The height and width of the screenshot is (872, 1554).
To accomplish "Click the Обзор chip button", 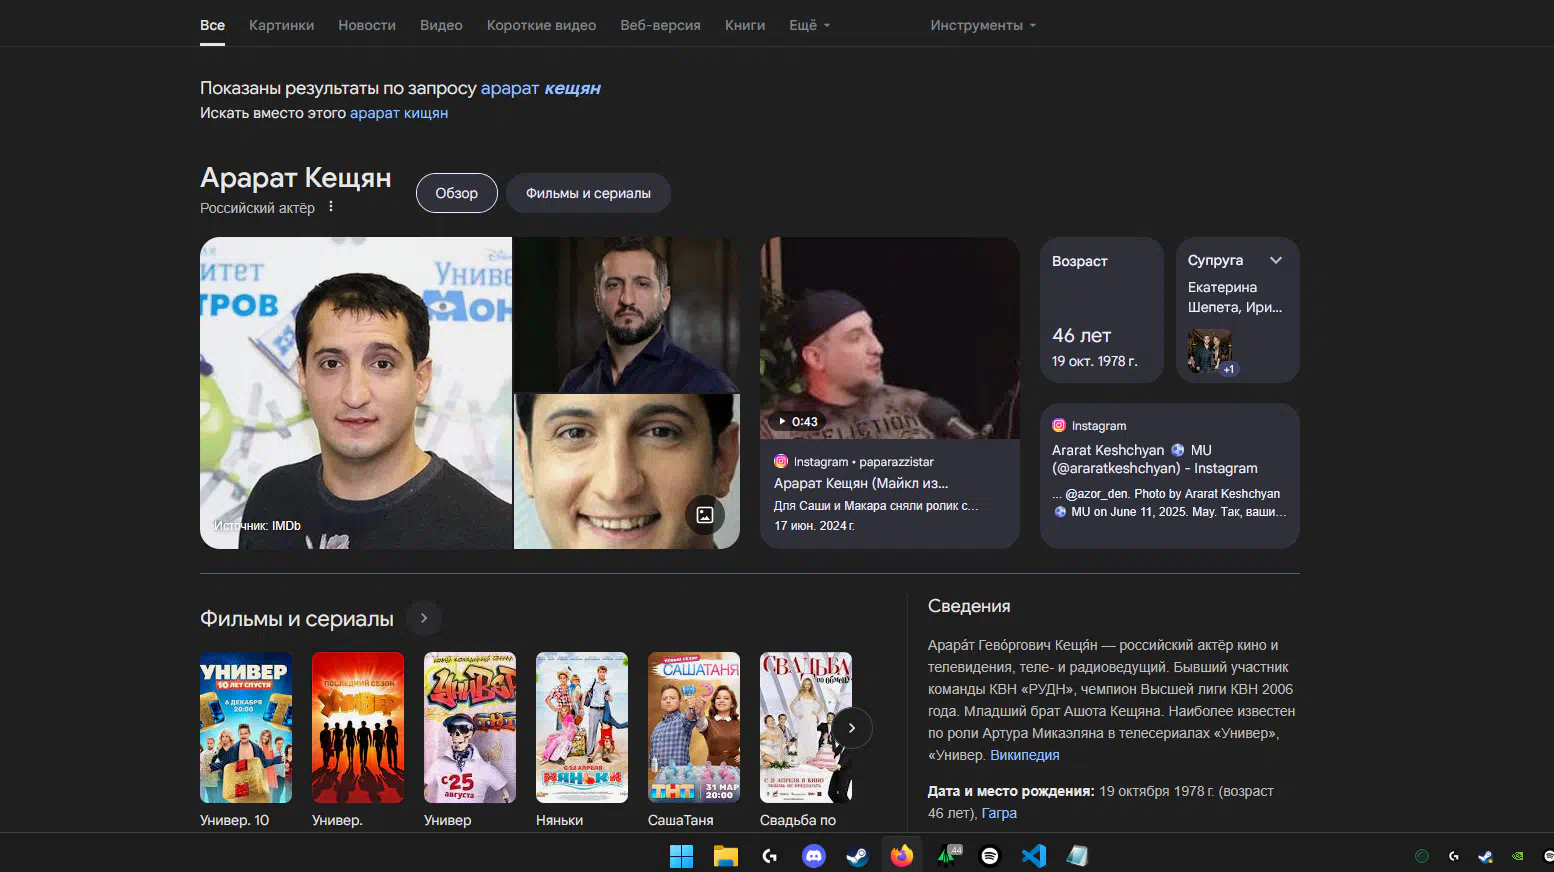I will (457, 193).
